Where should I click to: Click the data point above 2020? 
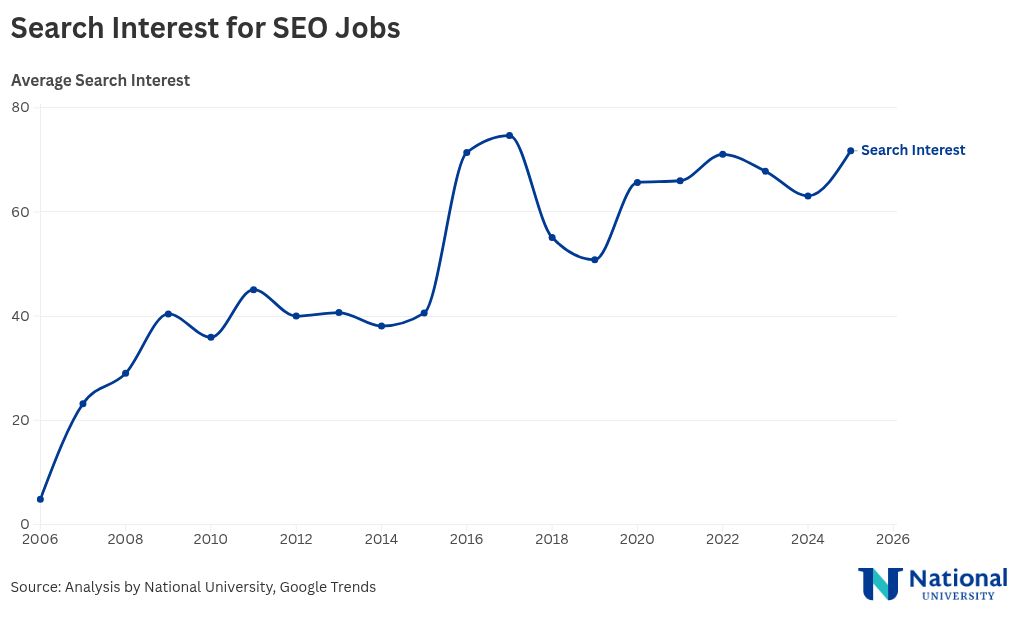point(637,182)
